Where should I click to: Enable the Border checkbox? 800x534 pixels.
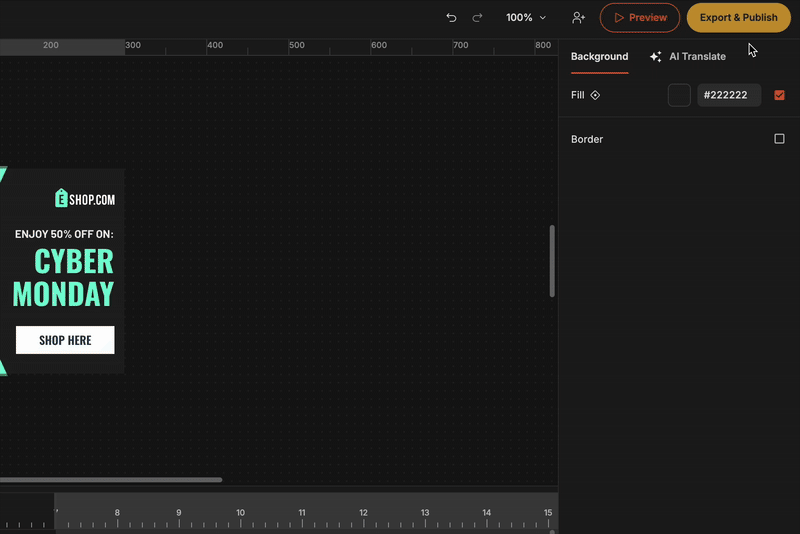[779, 139]
